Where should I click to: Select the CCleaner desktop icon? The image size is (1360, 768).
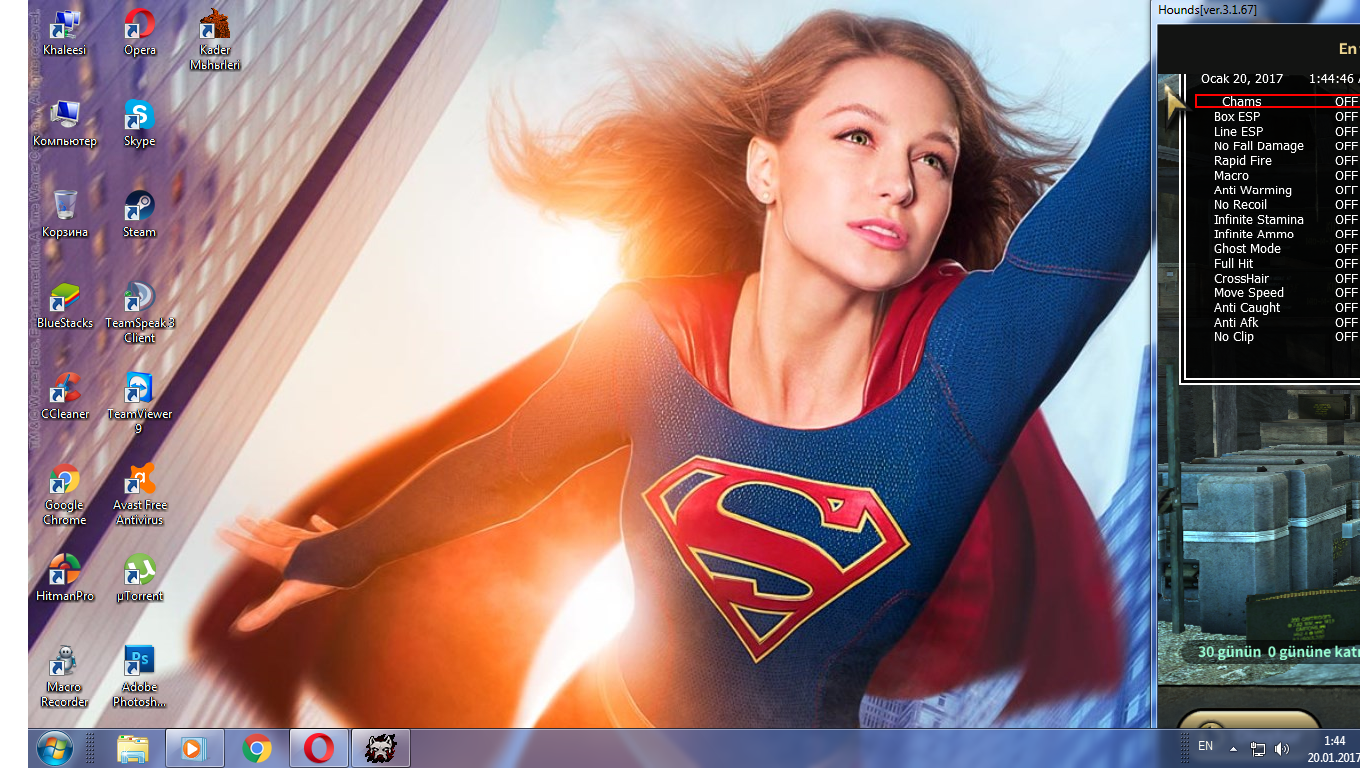click(x=65, y=396)
